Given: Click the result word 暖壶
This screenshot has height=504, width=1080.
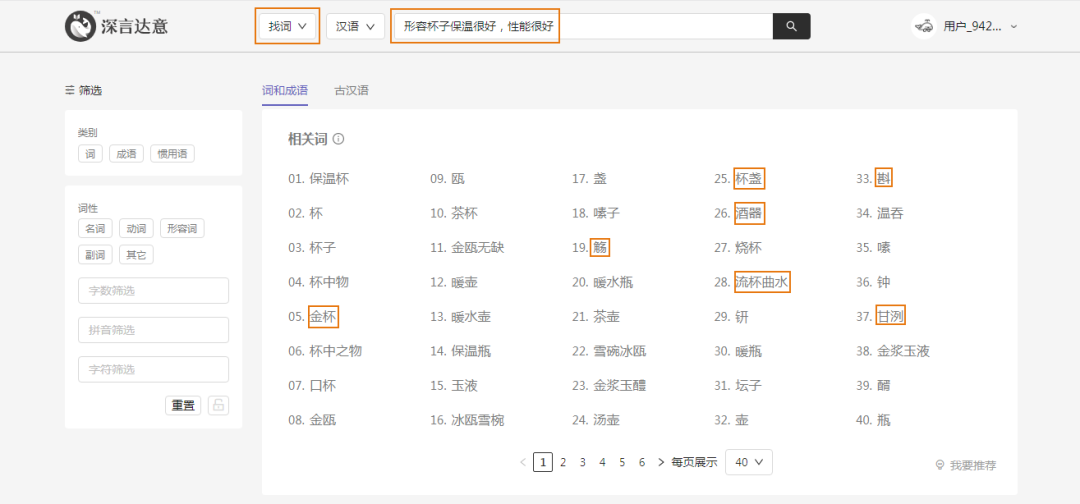Looking at the screenshot, I should (x=464, y=282).
